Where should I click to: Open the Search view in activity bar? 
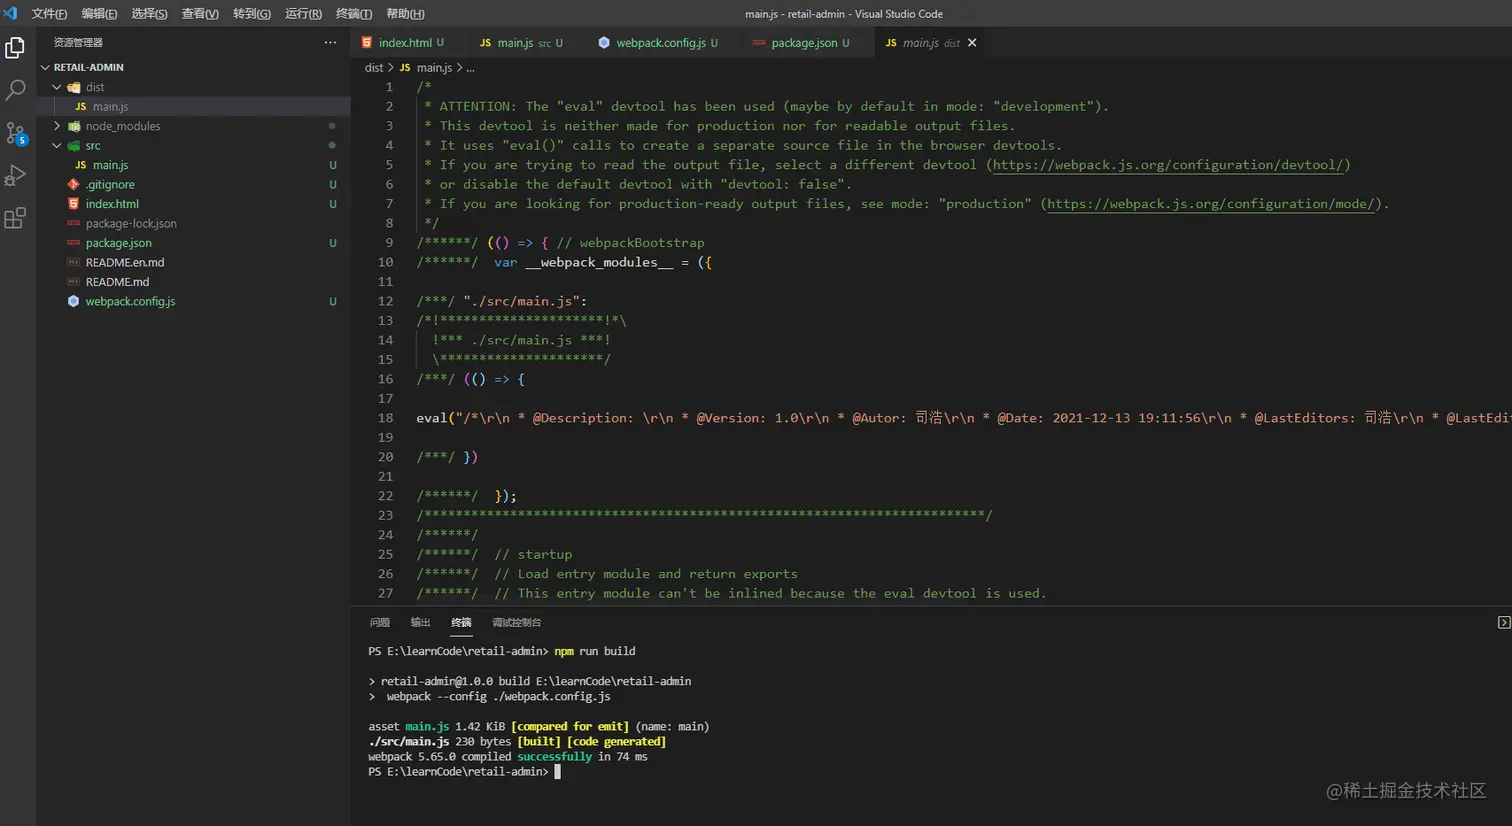15,90
